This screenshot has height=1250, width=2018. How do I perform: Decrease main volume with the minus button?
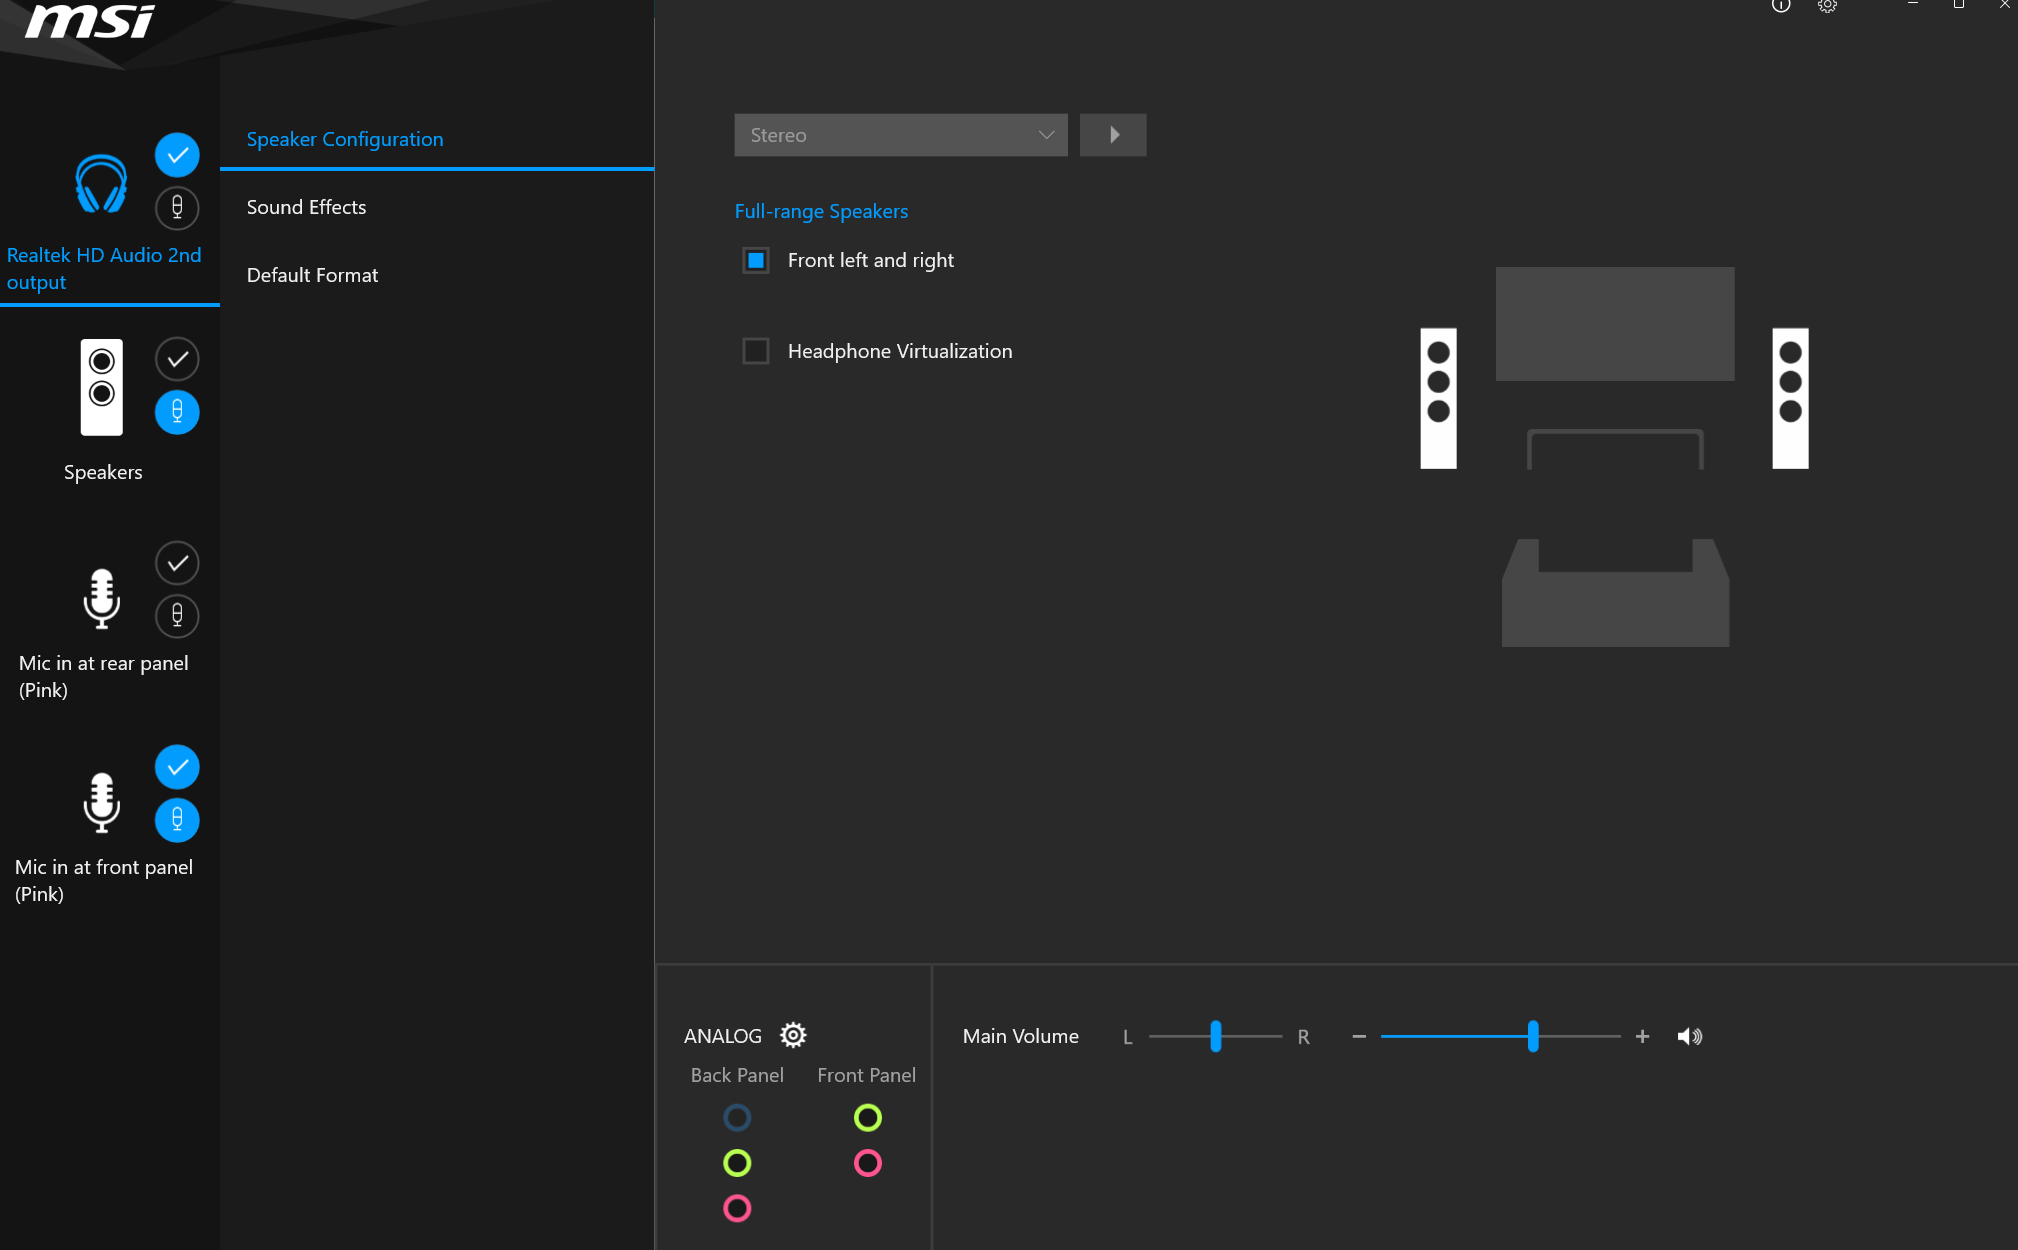[x=1359, y=1037]
